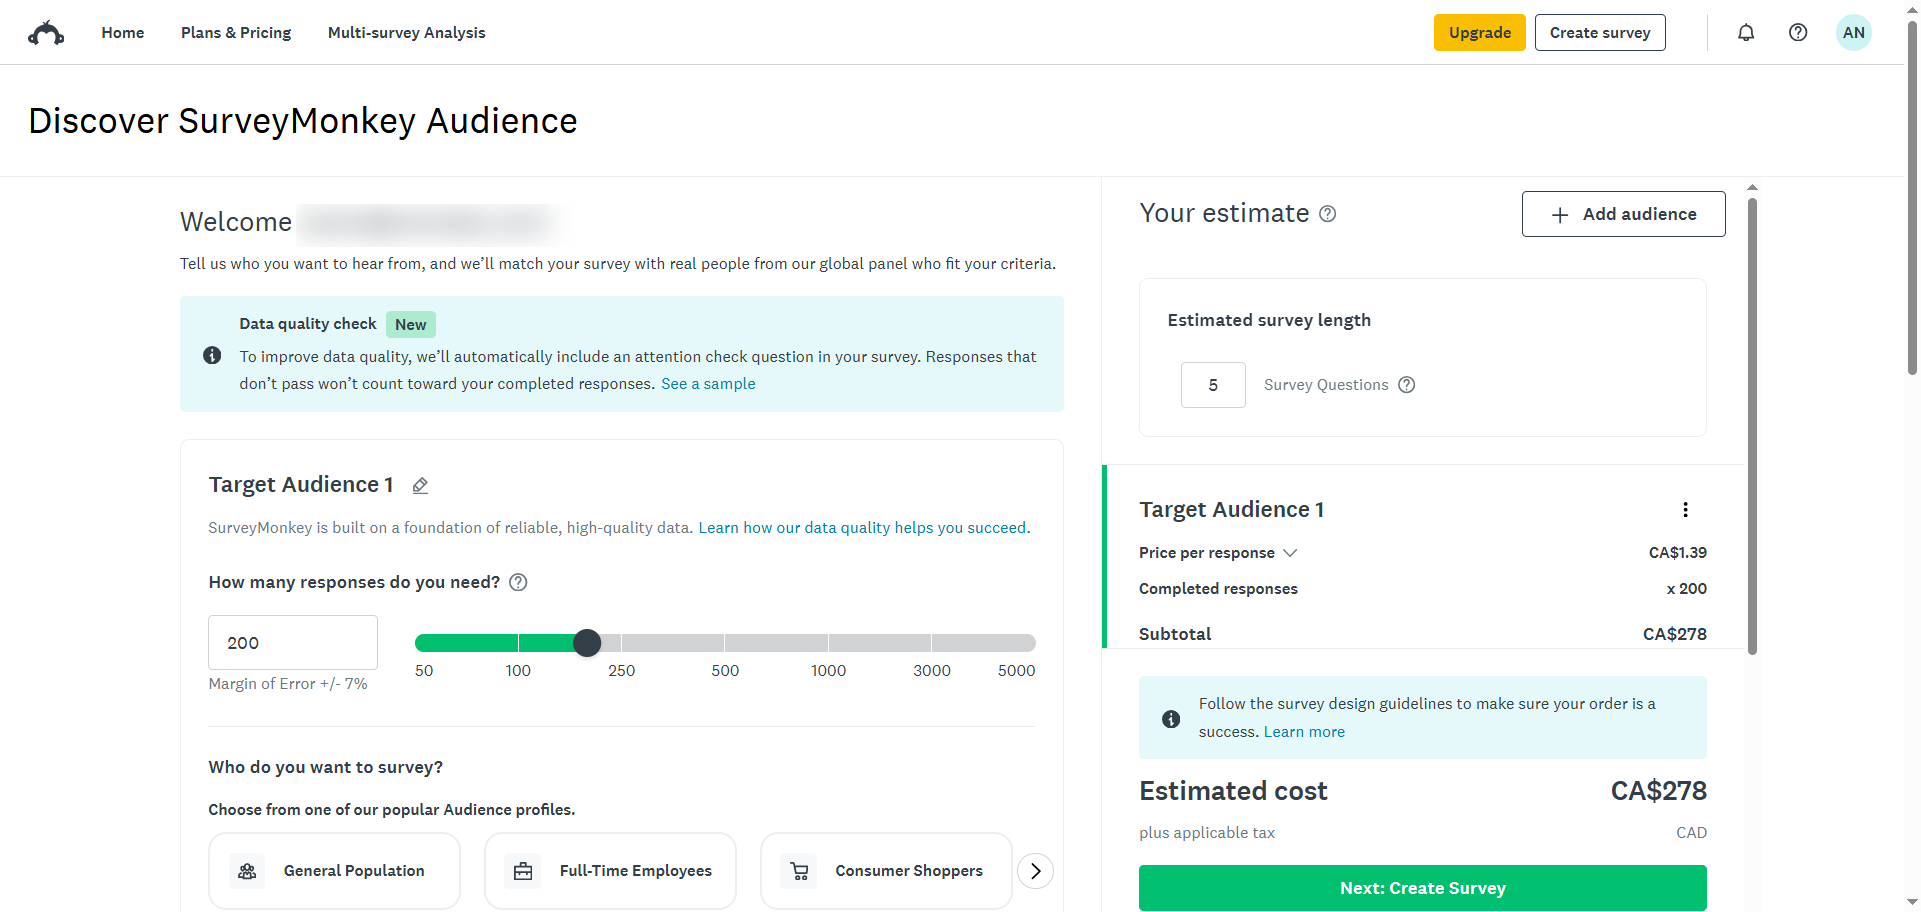Click the Upgrade button

[x=1480, y=33]
